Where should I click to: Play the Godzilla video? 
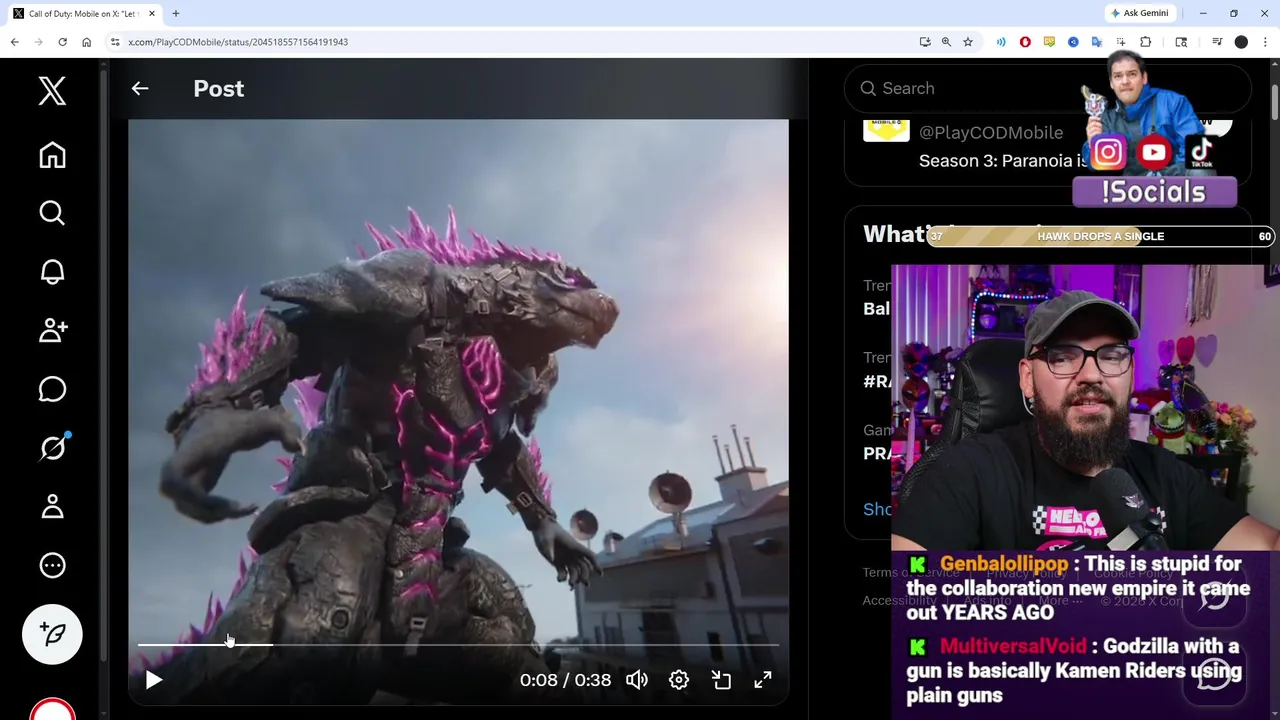pyautogui.click(x=153, y=680)
